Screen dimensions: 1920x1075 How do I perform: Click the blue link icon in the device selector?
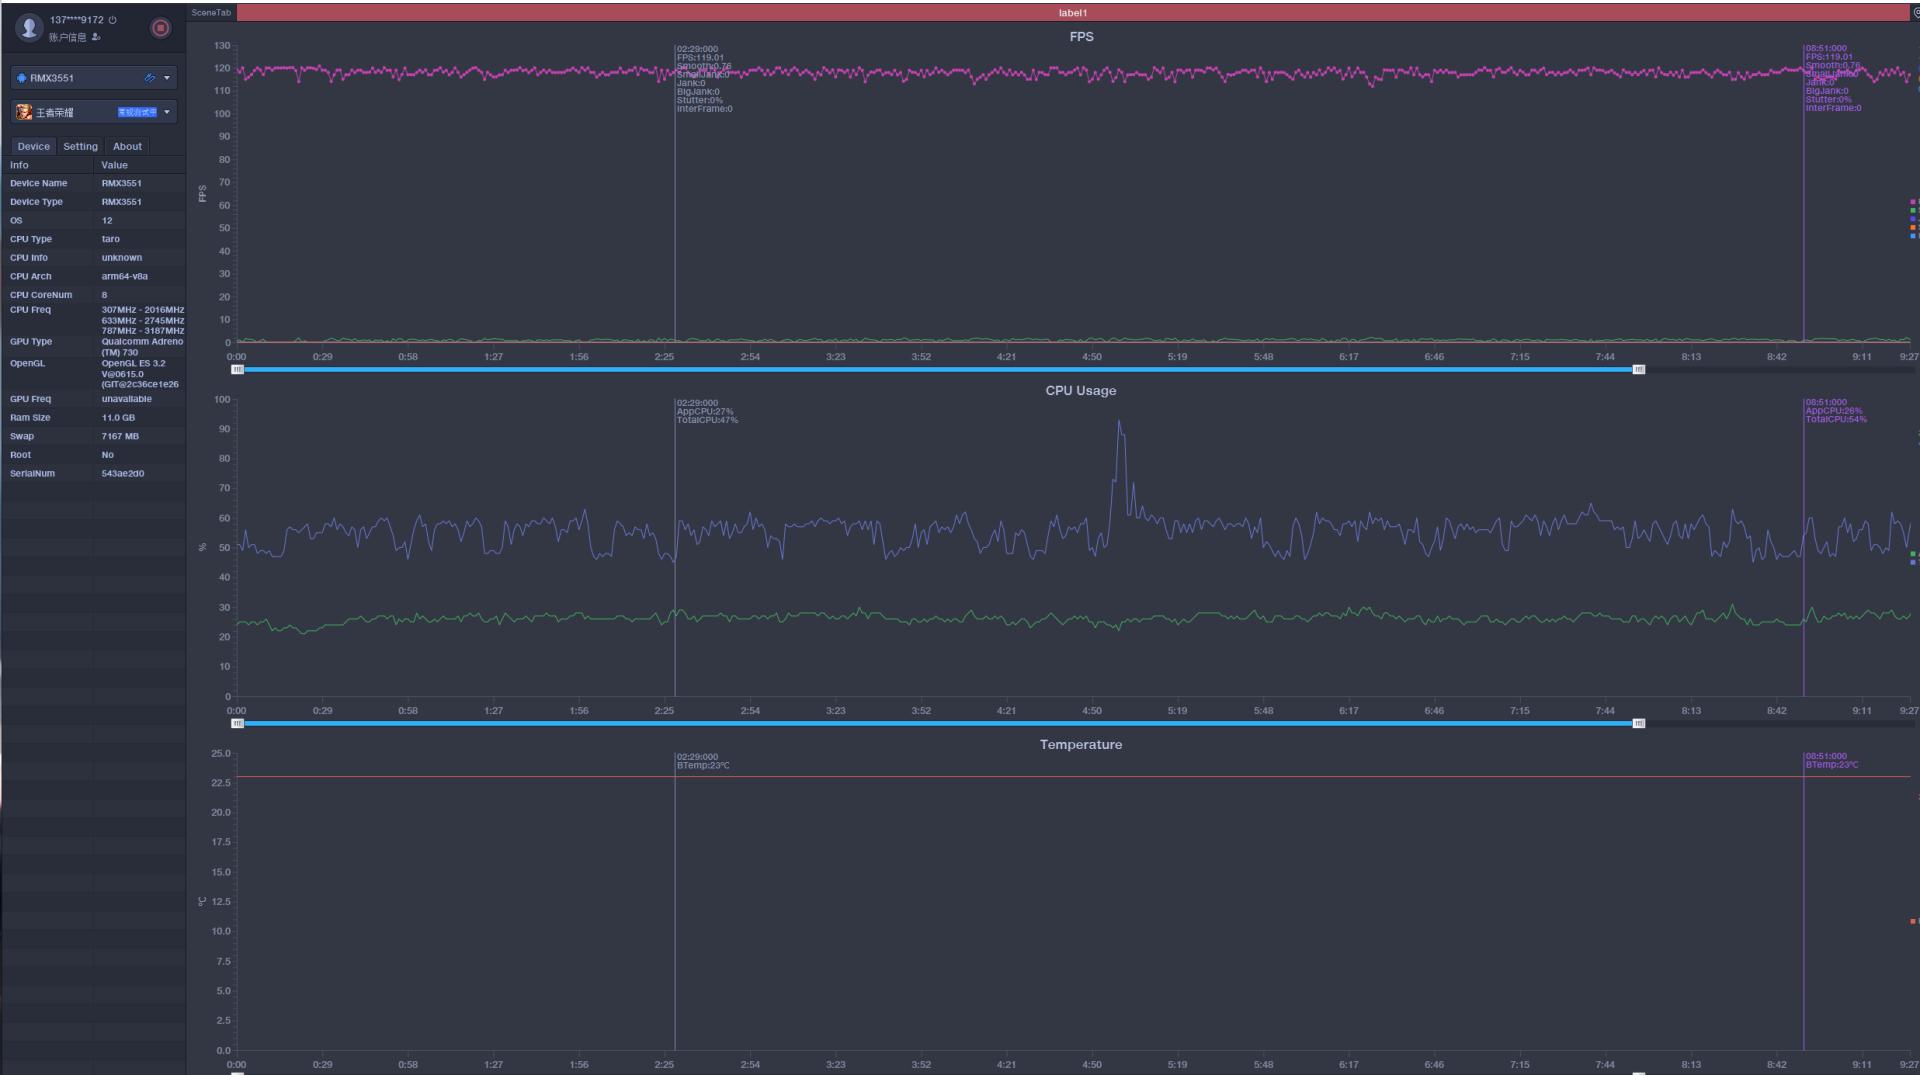[x=150, y=78]
